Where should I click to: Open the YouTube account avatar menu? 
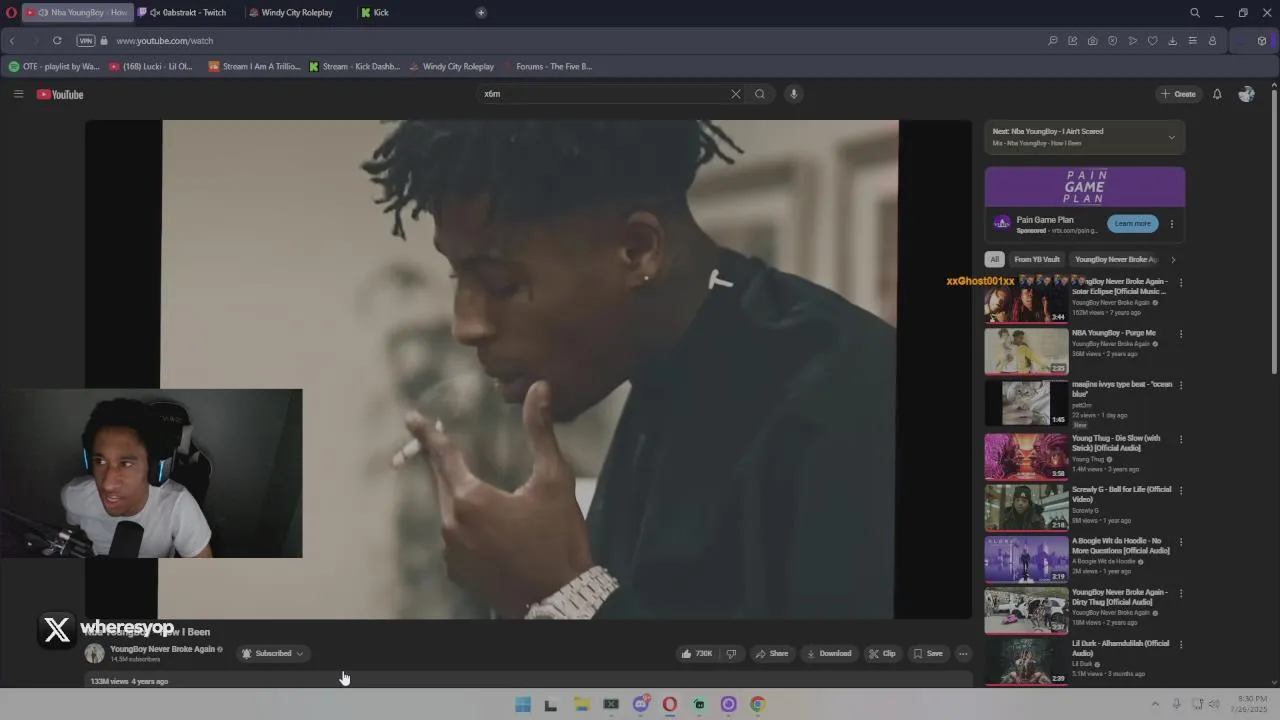pyautogui.click(x=1246, y=94)
